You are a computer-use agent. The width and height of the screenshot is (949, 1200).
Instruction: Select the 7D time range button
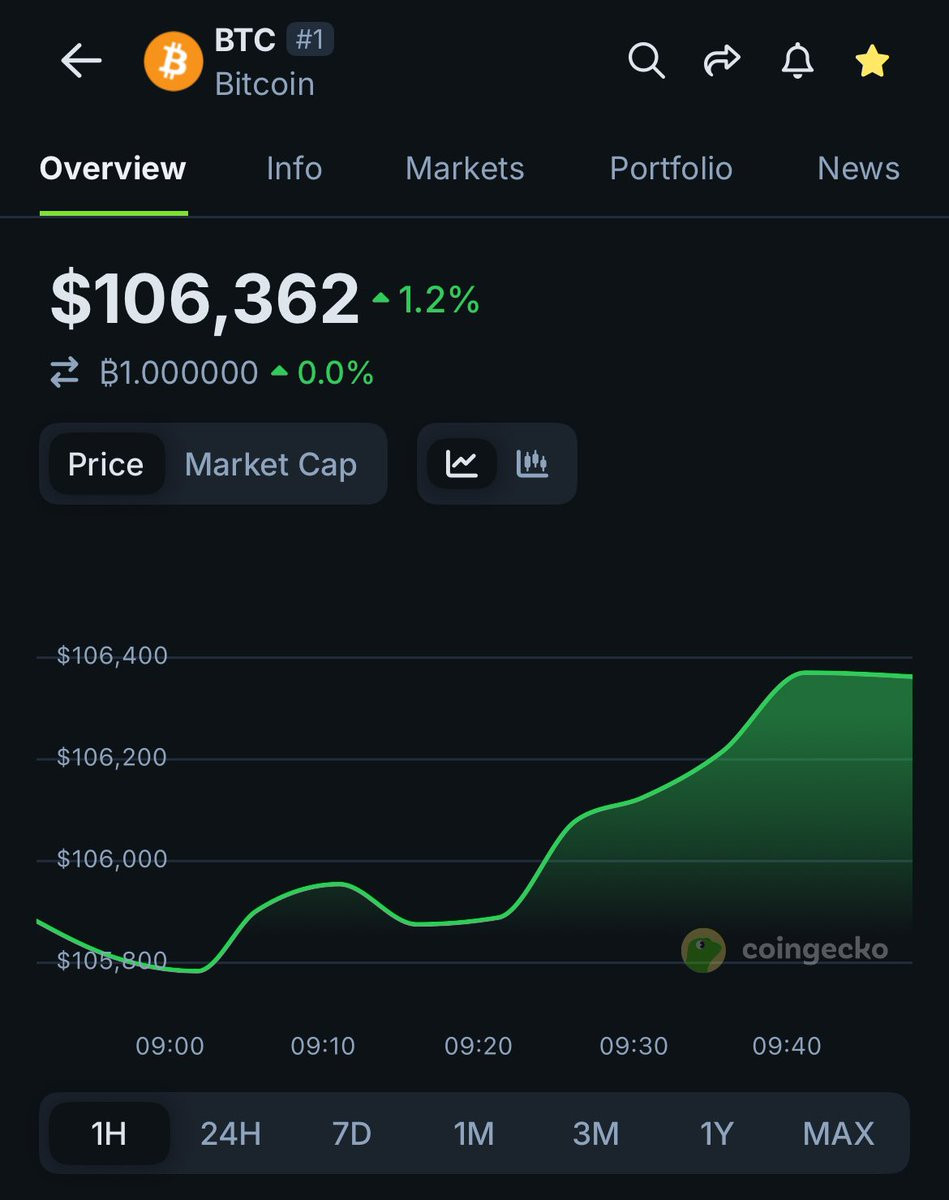(x=352, y=1133)
